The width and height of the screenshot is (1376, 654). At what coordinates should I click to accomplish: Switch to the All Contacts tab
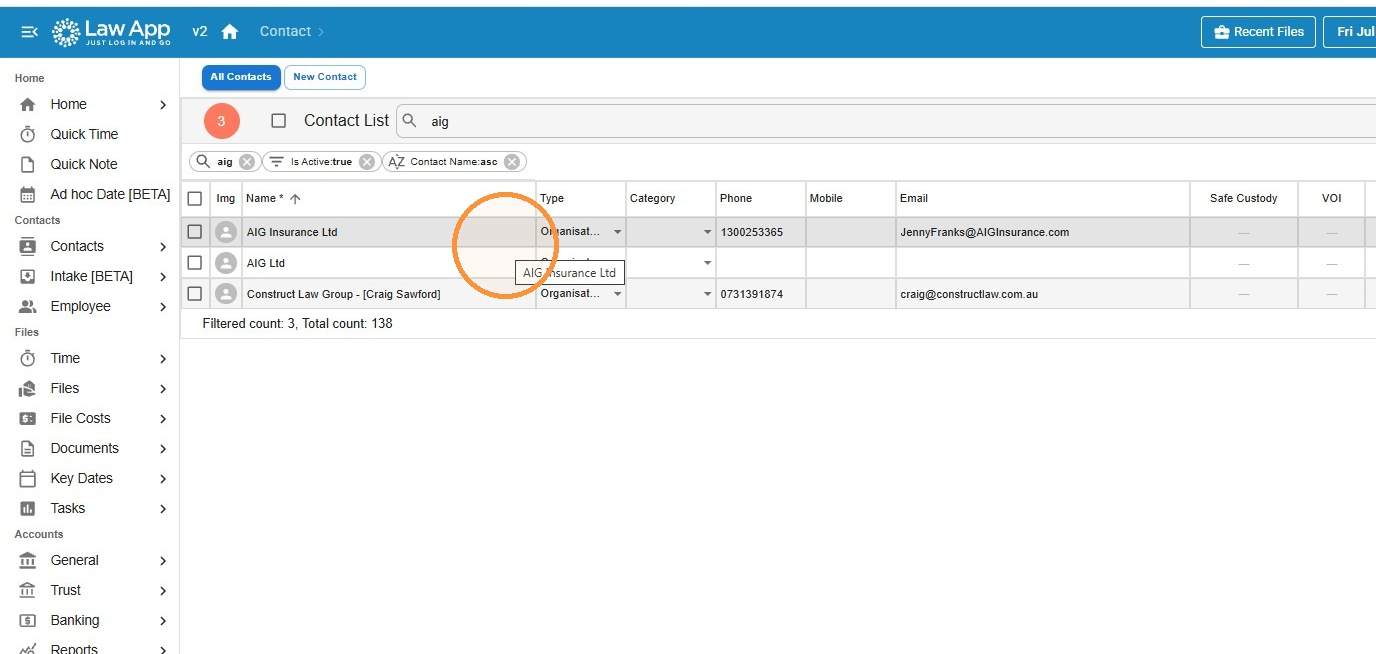pos(241,77)
